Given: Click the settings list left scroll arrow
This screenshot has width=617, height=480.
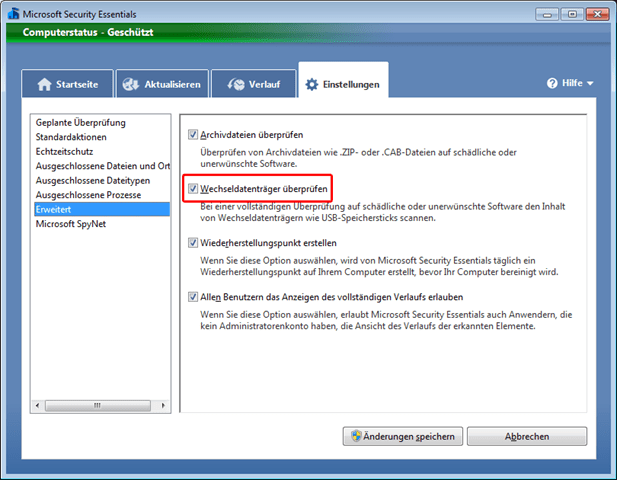Looking at the screenshot, I should pyautogui.click(x=37, y=405).
